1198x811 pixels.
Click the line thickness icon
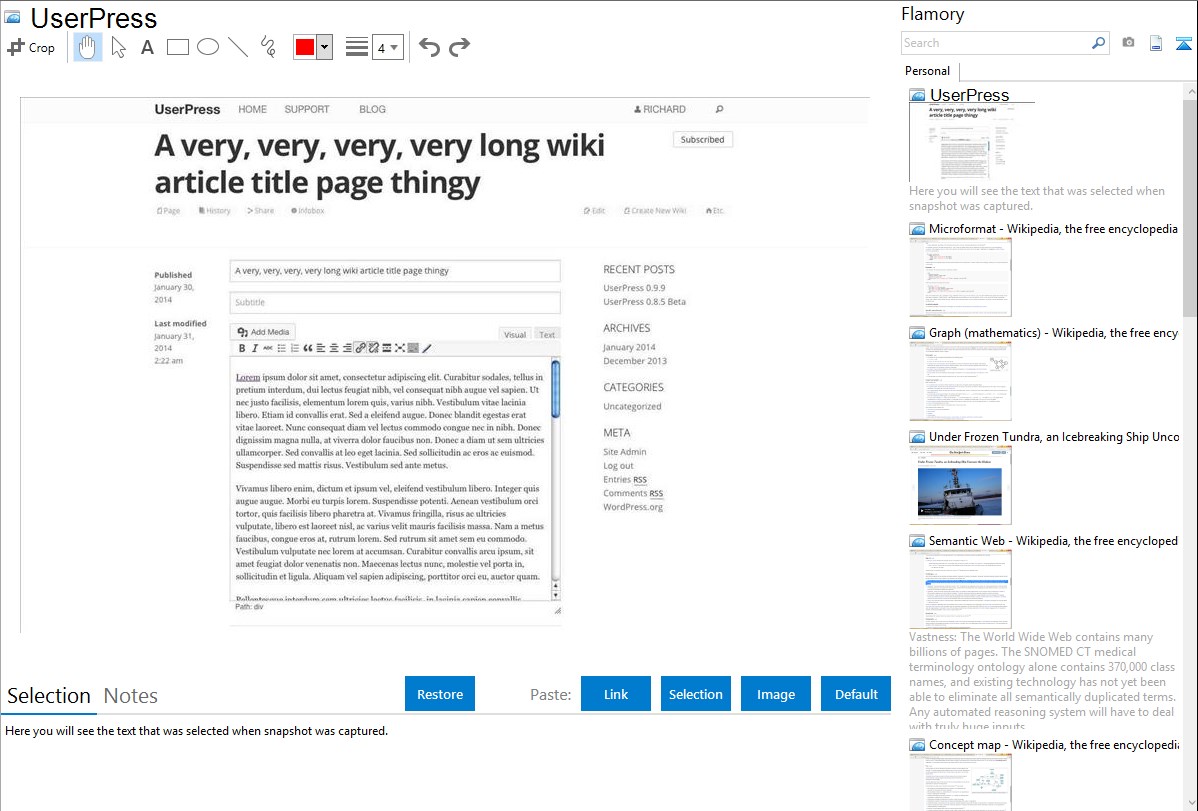[357, 47]
